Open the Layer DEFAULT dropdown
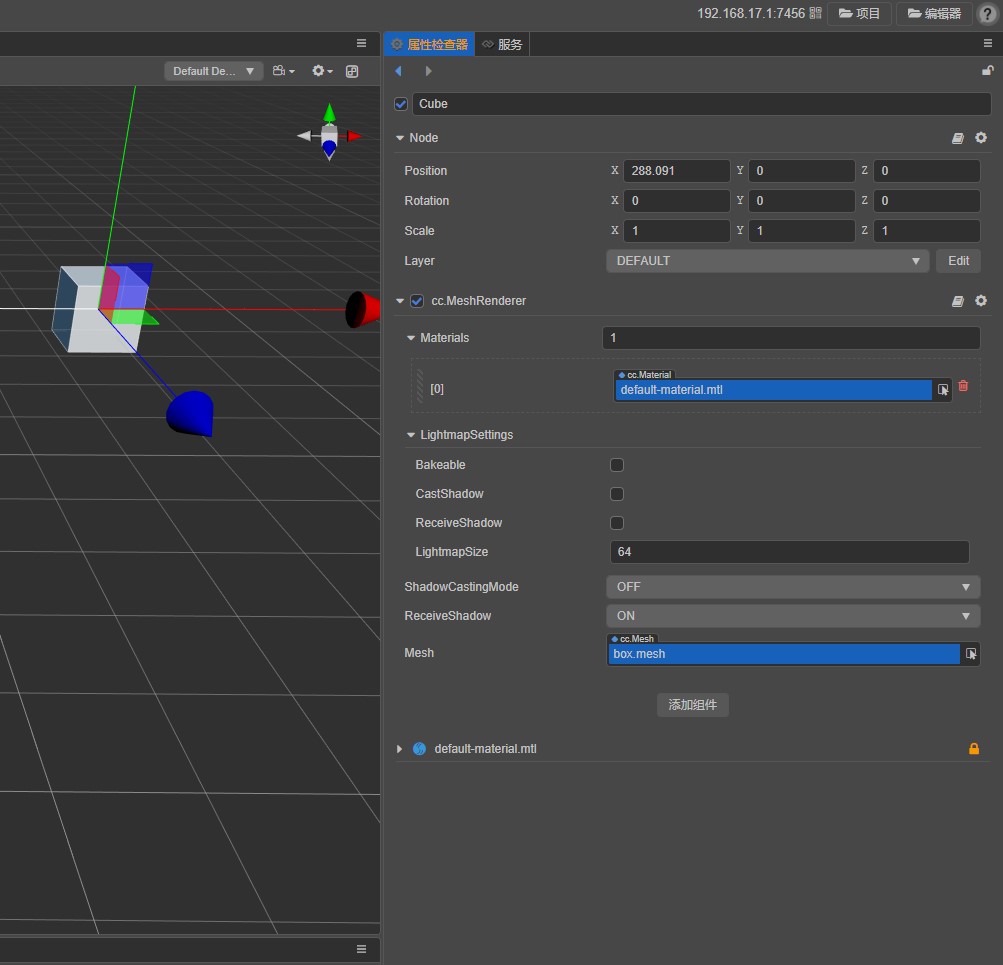Image resolution: width=1003 pixels, height=965 pixels. coord(767,261)
